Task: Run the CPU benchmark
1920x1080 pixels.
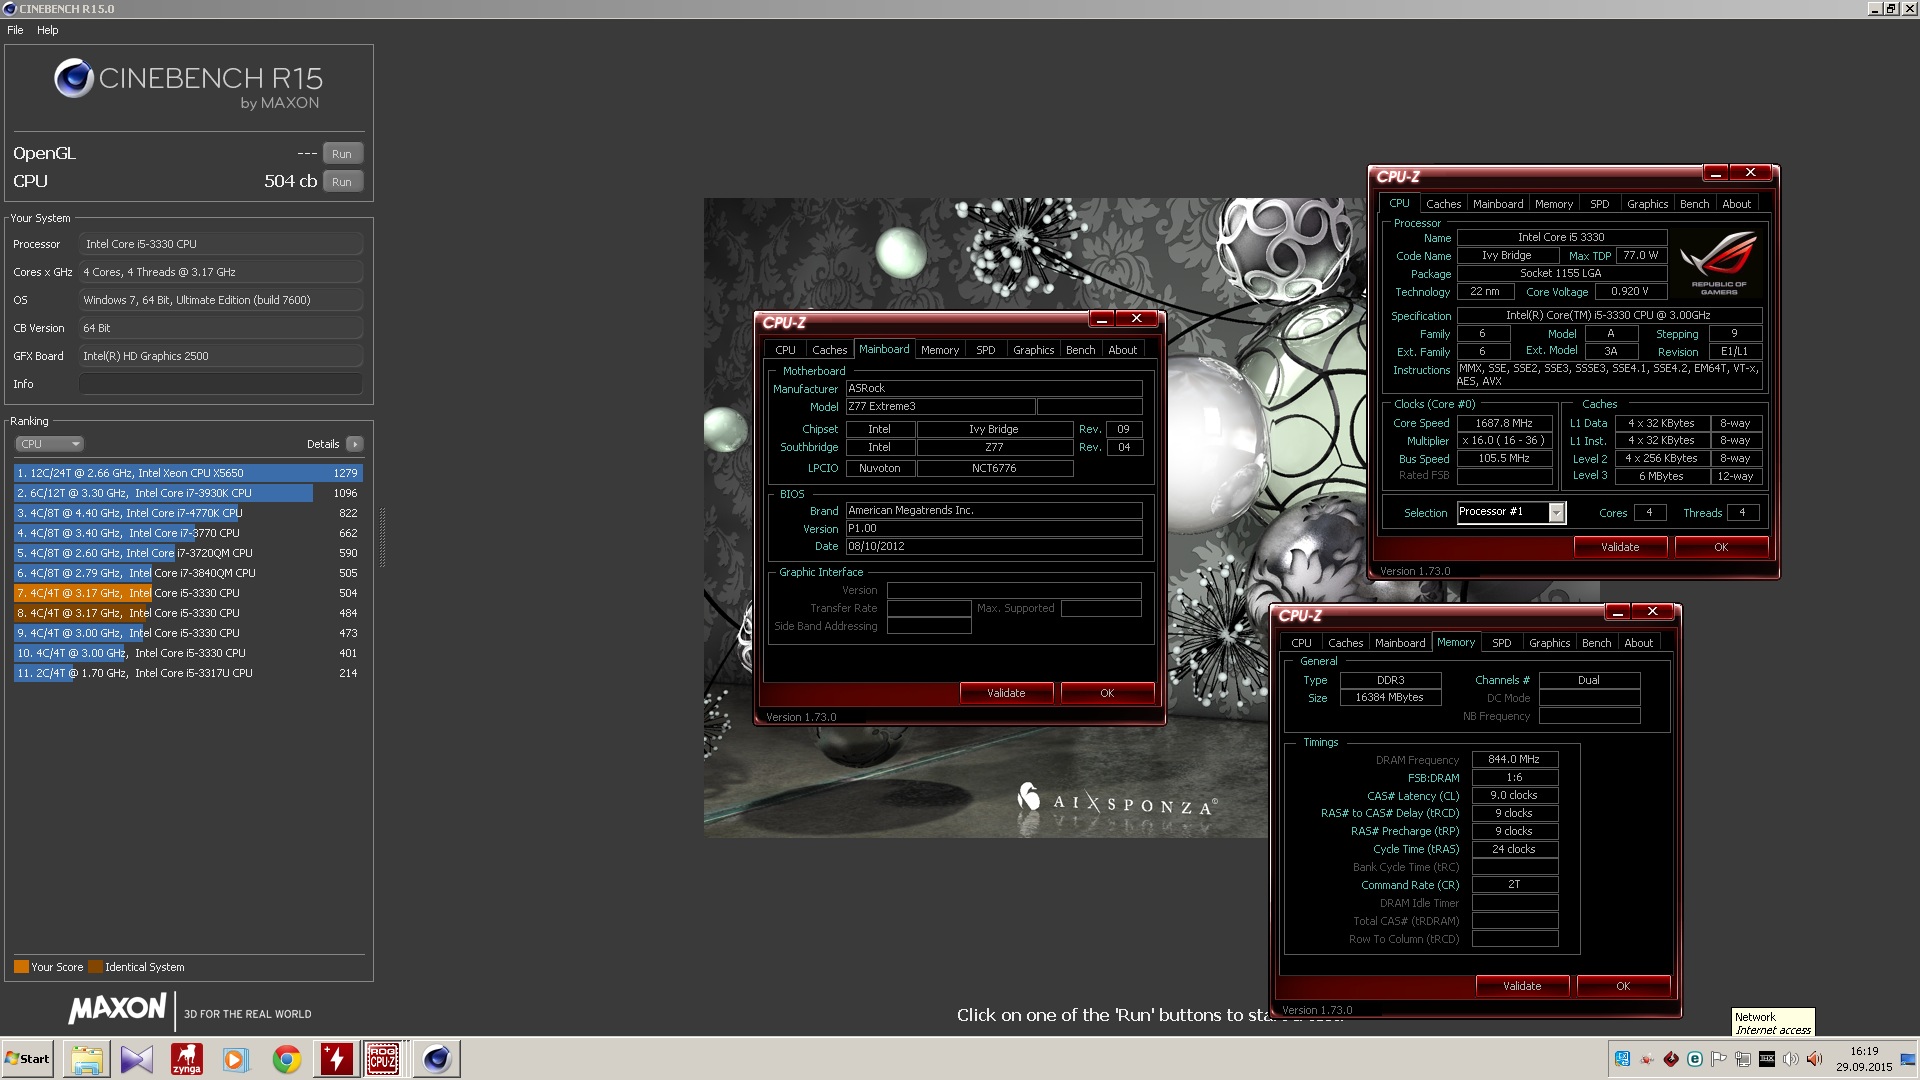Action: (x=342, y=182)
